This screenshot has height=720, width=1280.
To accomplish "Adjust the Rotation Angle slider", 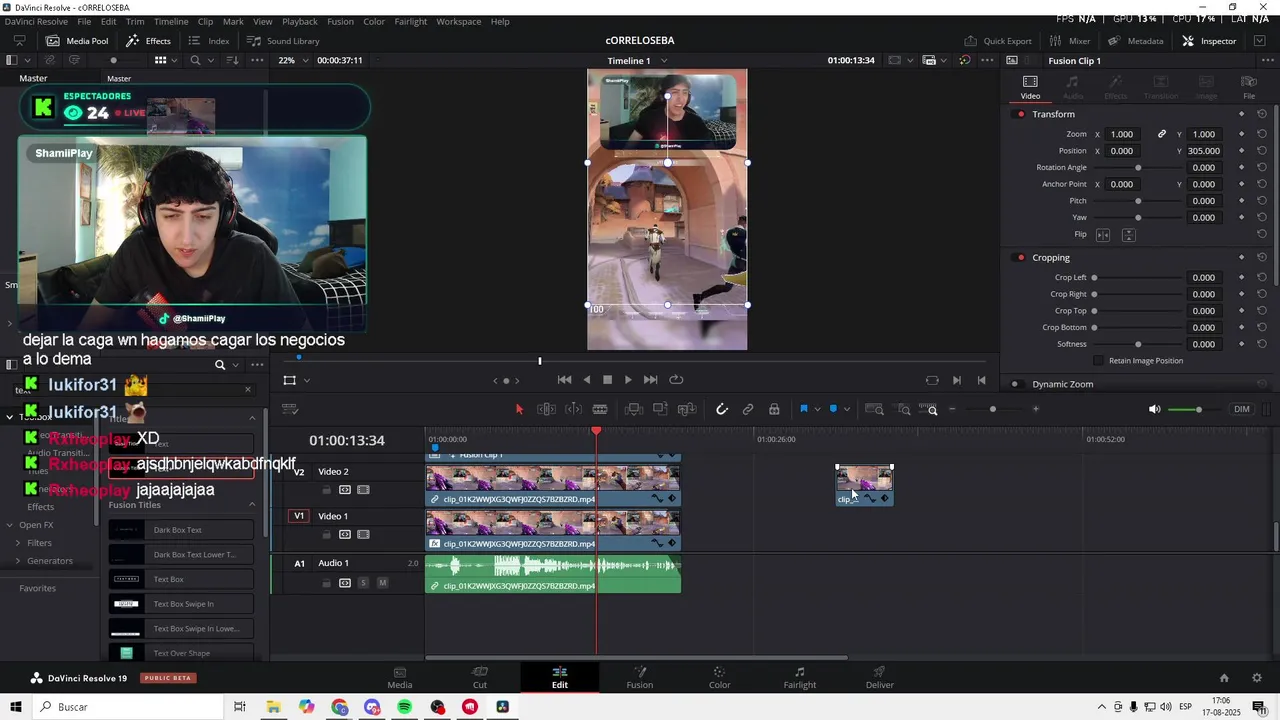I will pyautogui.click(x=1138, y=168).
